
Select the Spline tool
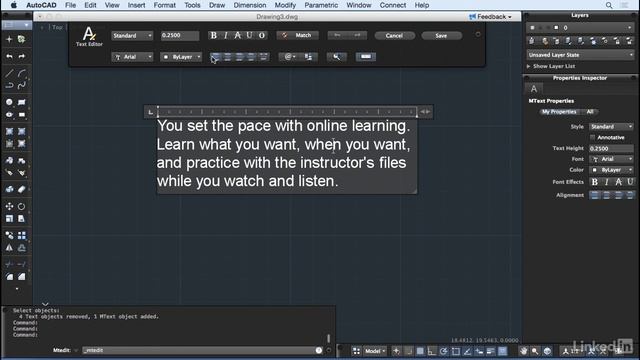point(22,85)
